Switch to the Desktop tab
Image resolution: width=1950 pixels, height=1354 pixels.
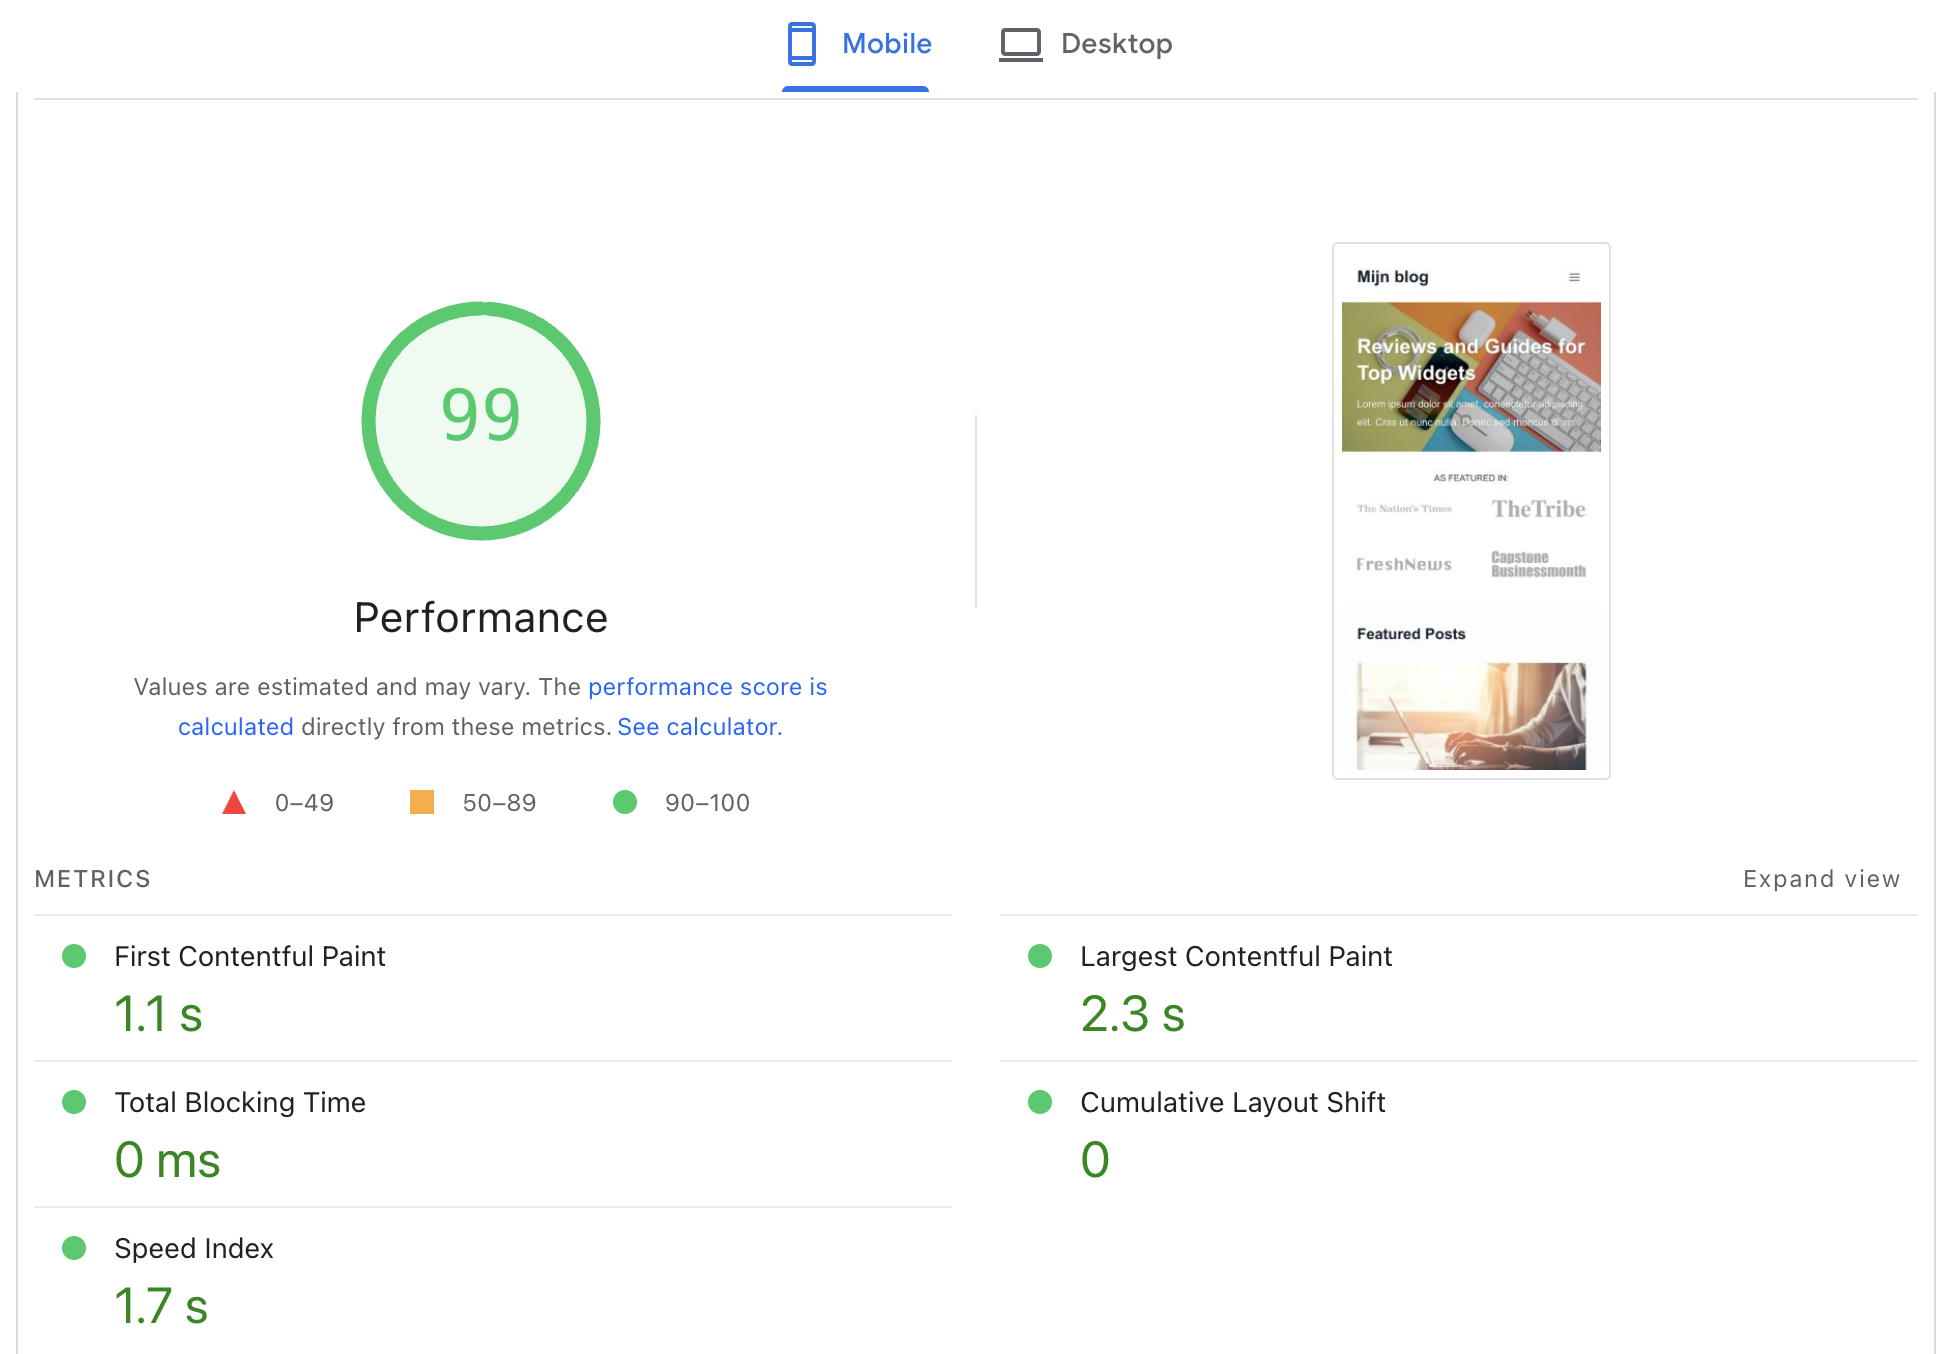pos(1116,44)
